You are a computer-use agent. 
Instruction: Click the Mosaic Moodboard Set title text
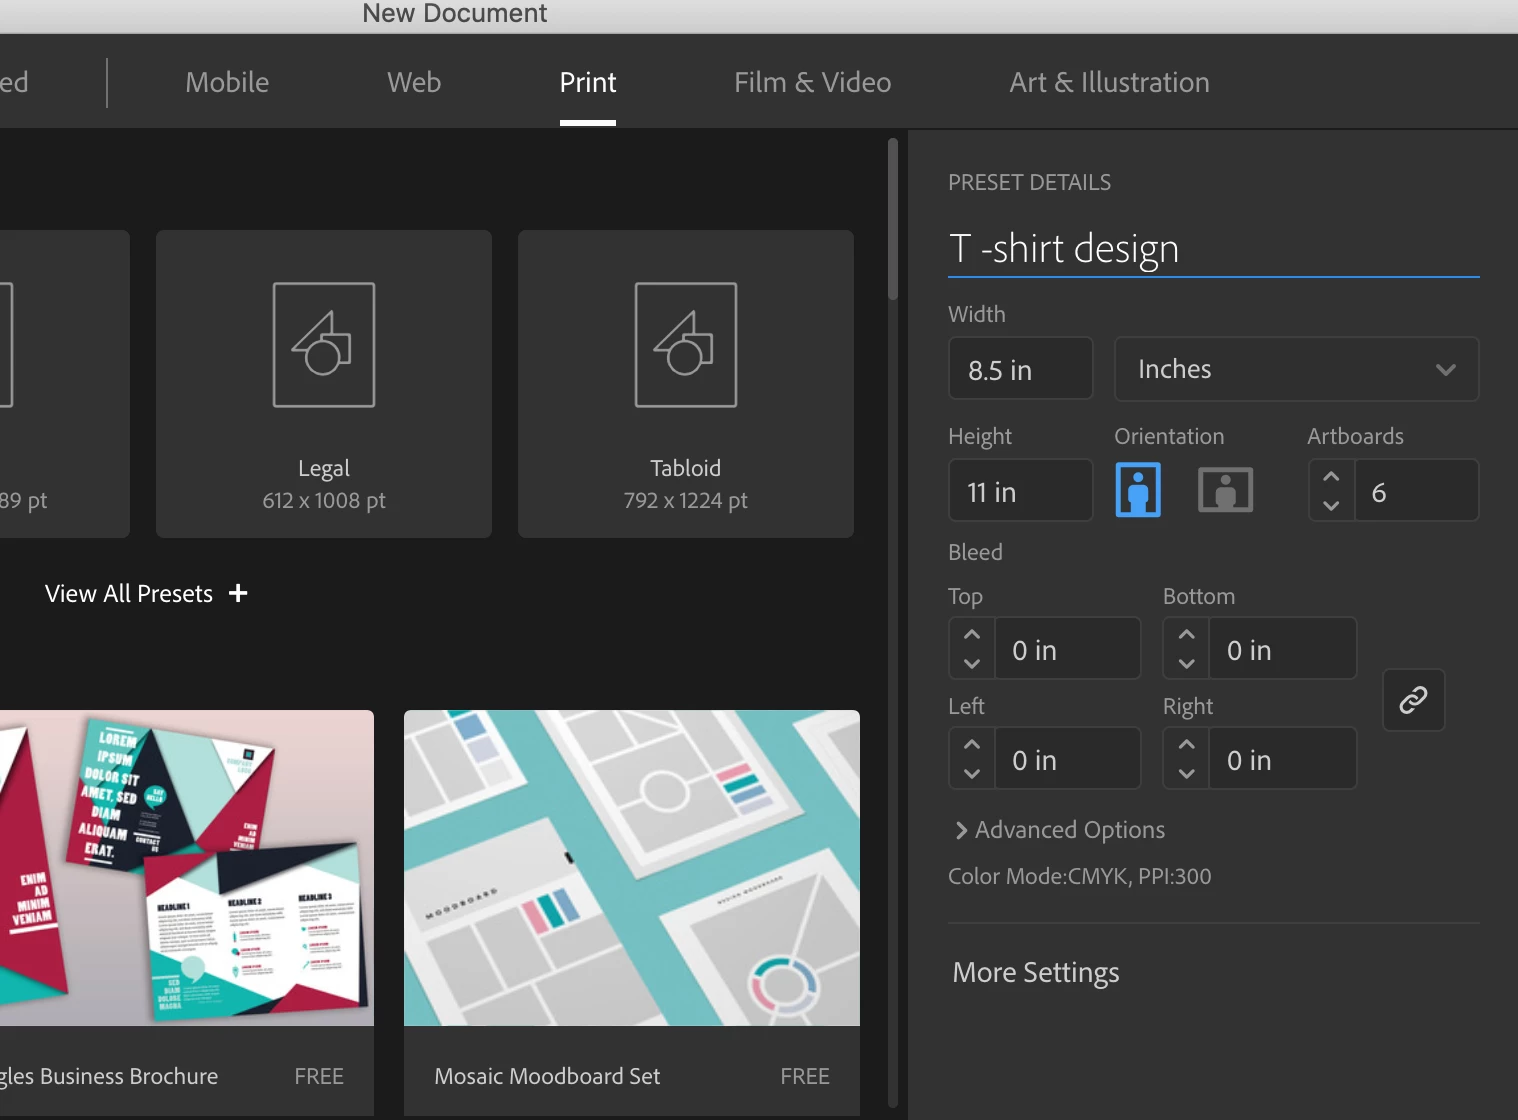coord(547,1076)
